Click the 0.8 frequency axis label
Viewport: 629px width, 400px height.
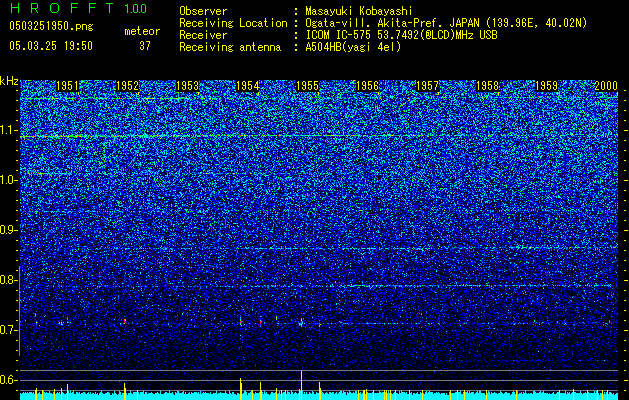pos(9,280)
